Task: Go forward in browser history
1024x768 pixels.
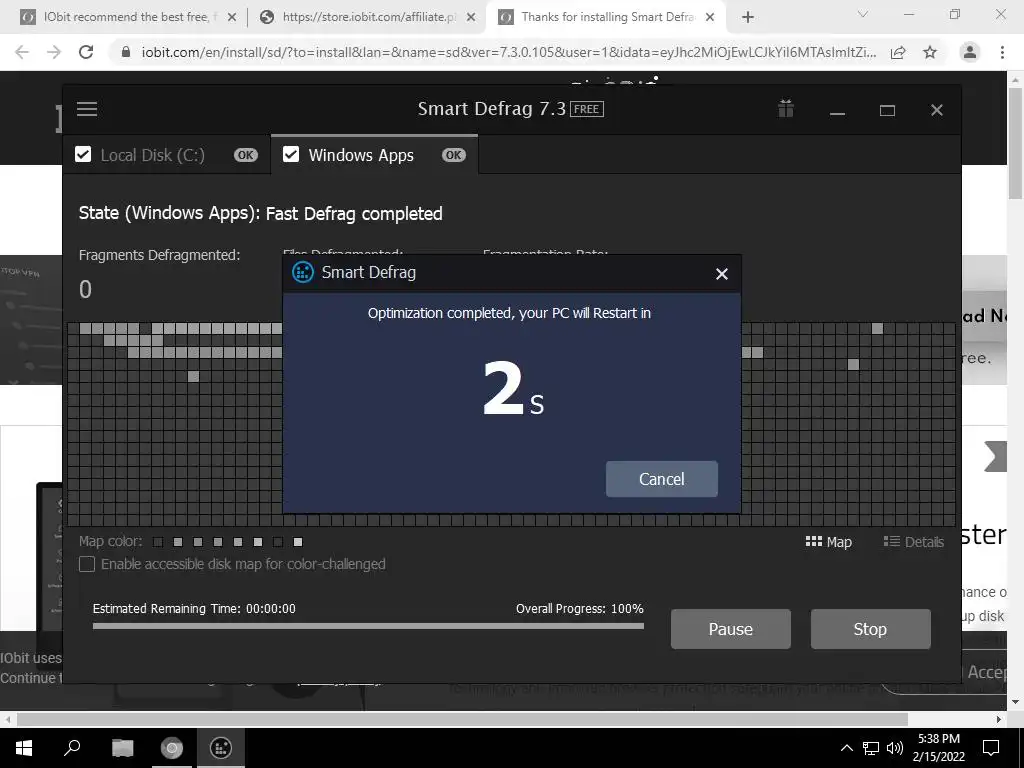Action: [x=54, y=52]
